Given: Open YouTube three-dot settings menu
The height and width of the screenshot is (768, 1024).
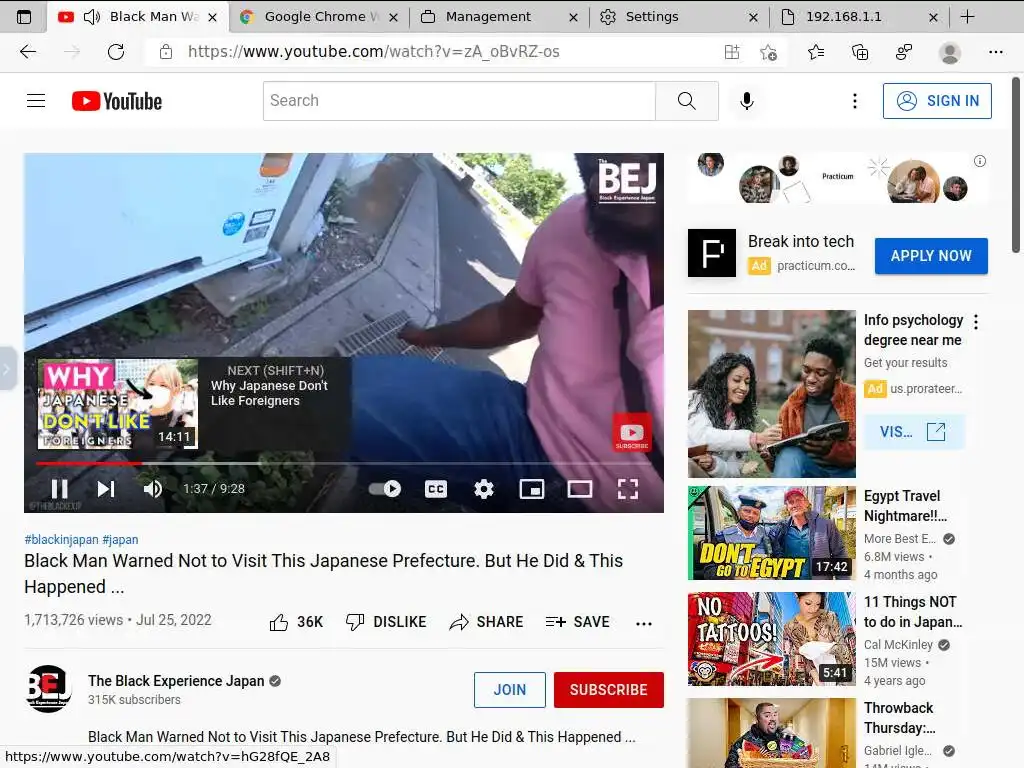Looking at the screenshot, I should pos(854,101).
